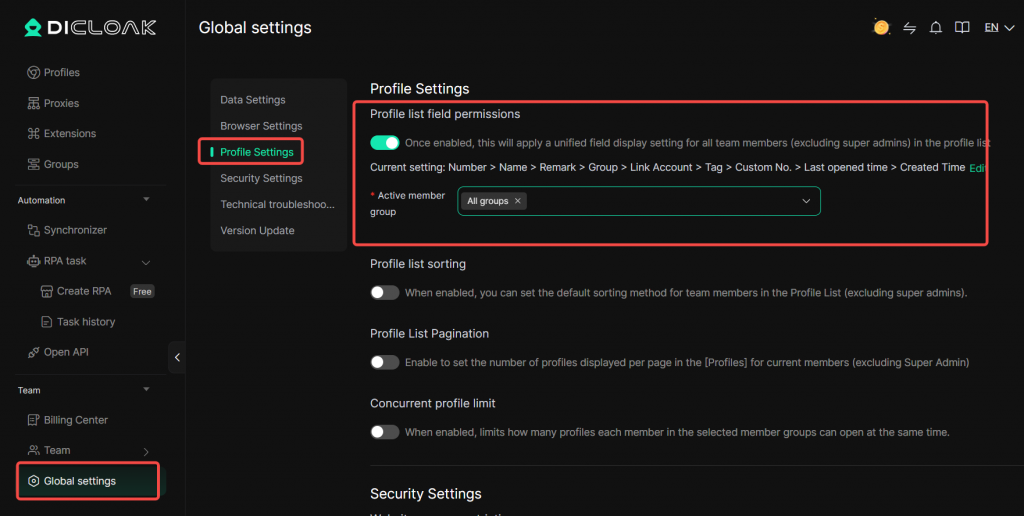This screenshot has width=1024, height=516.
Task: Click the Open API rocket icon
Action: tap(33, 352)
